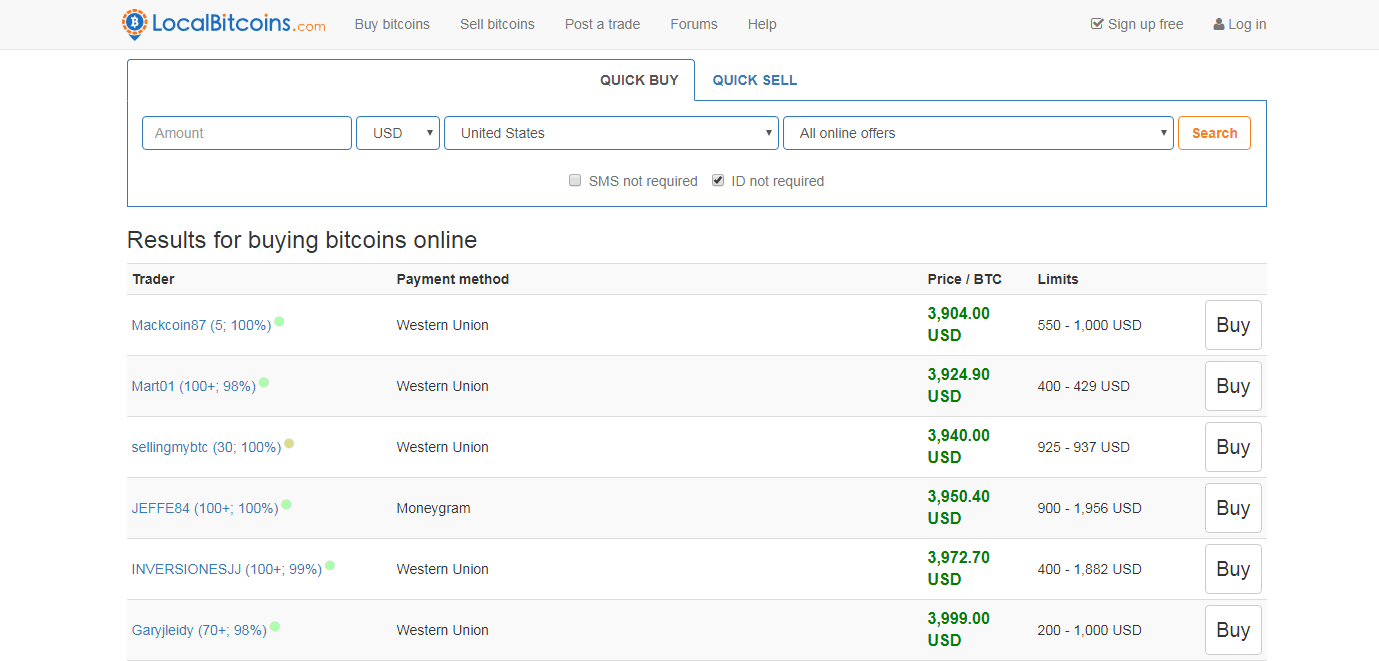Click the LocalBitcoins.com logo
The image size is (1379, 661).
click(x=223, y=24)
